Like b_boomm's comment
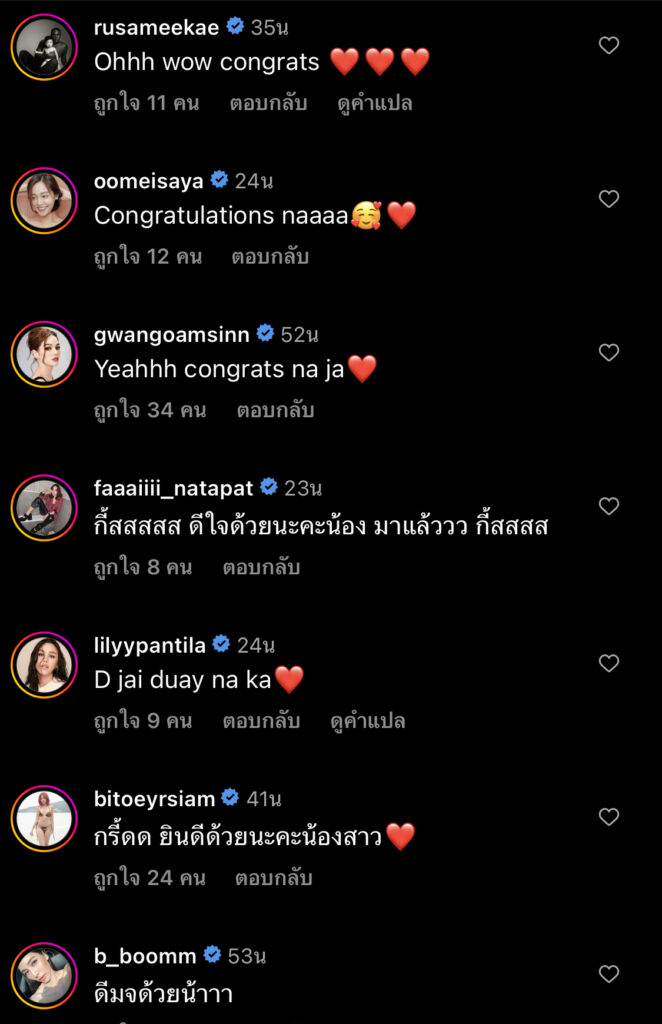 [608, 973]
